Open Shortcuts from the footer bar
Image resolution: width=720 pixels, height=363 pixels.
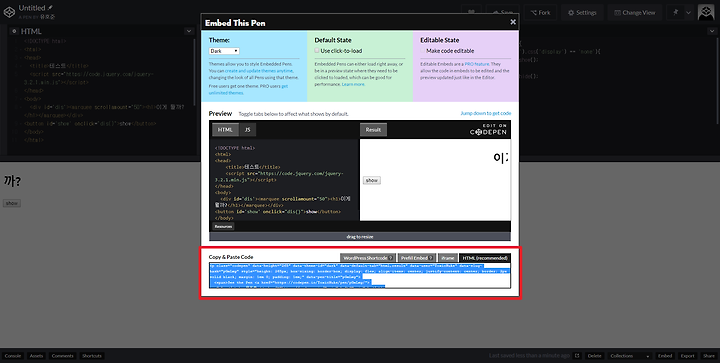click(92, 356)
